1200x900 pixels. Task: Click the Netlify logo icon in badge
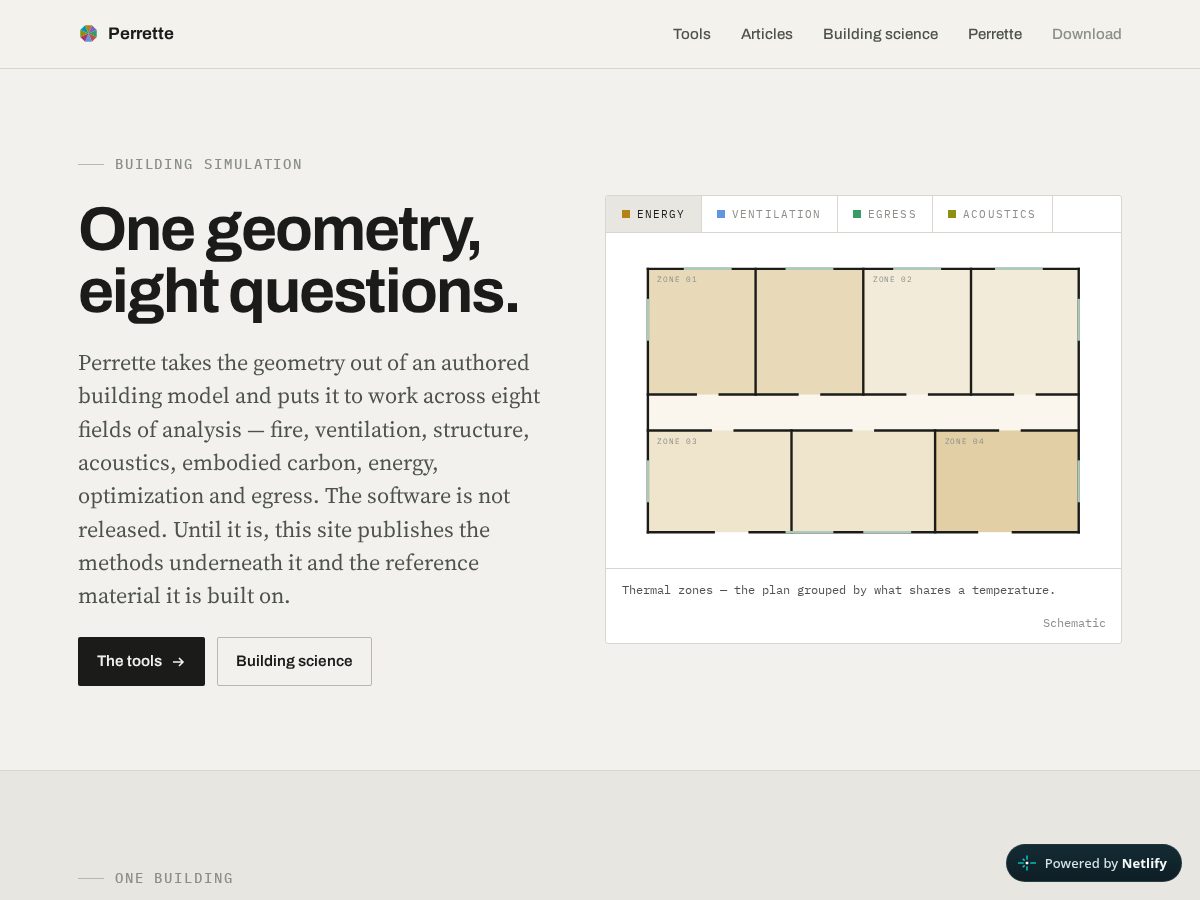point(1027,863)
